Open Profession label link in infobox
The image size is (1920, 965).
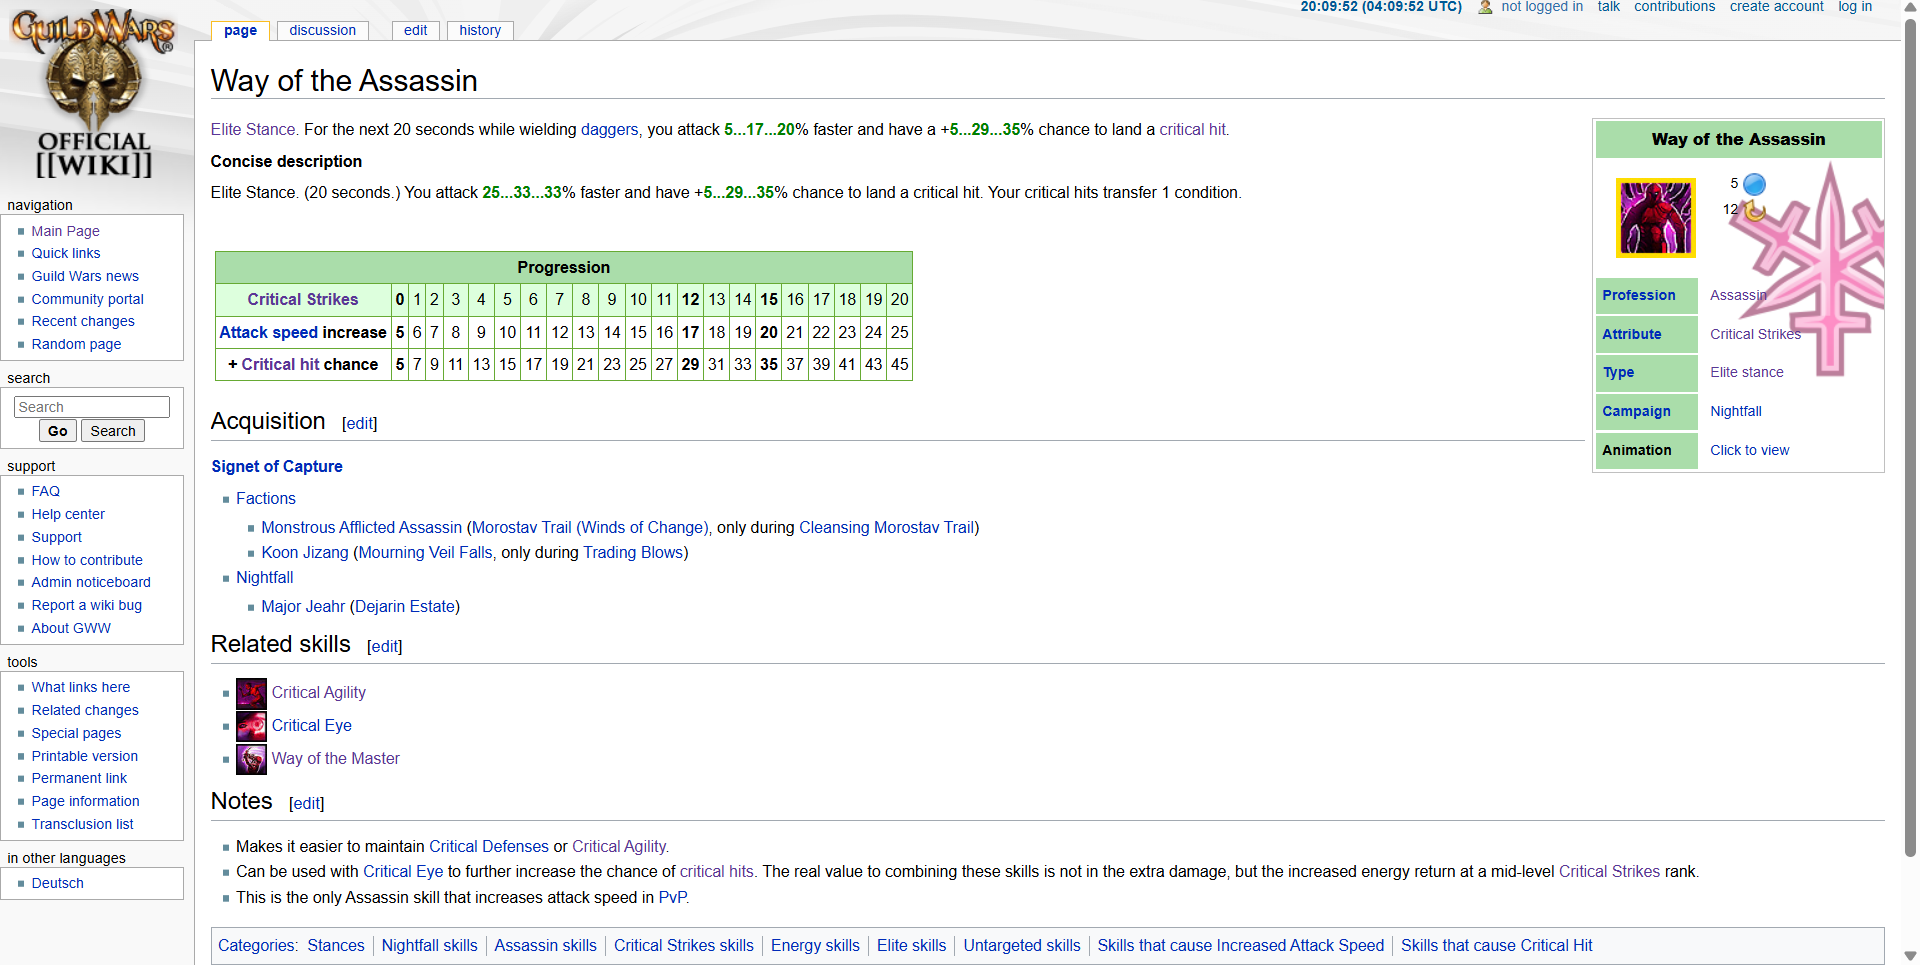pyautogui.click(x=1638, y=296)
